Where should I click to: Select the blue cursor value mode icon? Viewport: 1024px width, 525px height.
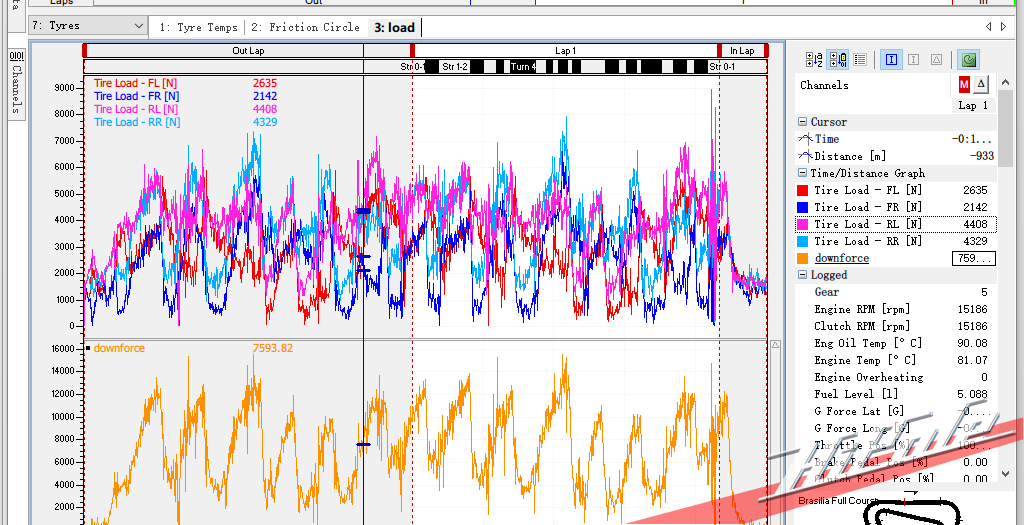[x=891, y=60]
